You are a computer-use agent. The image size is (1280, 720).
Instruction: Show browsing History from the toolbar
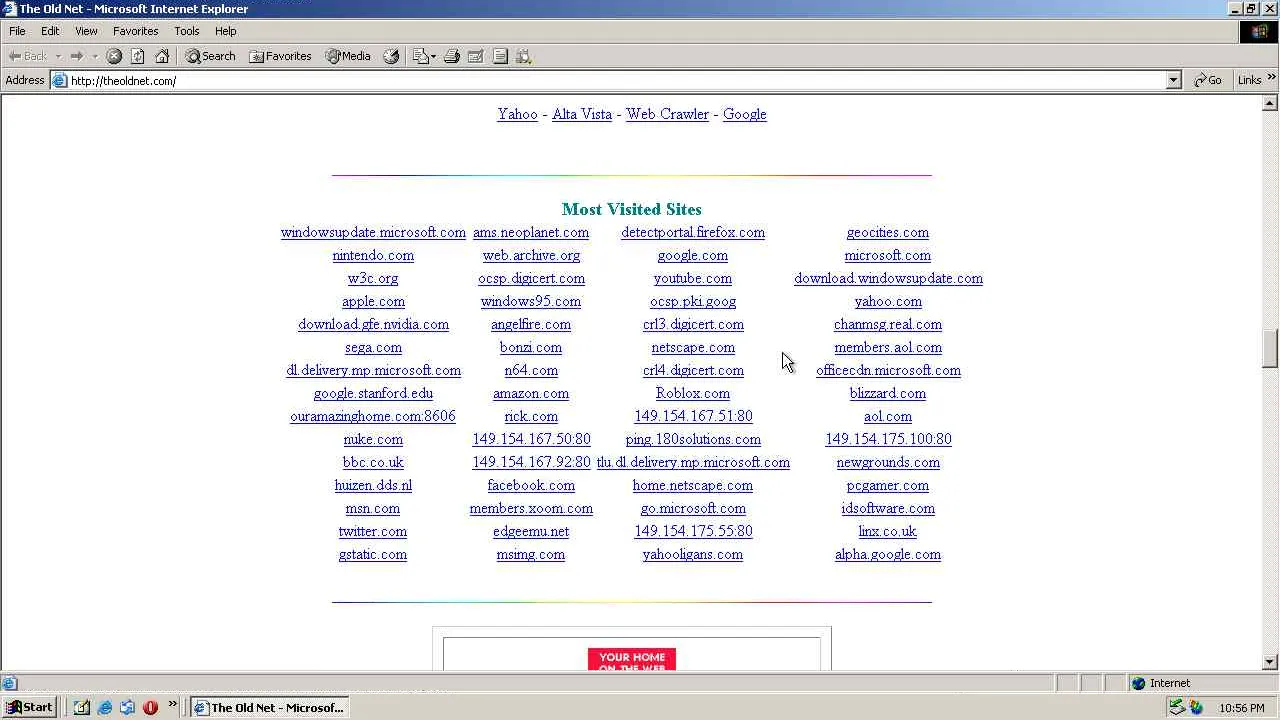[391, 56]
